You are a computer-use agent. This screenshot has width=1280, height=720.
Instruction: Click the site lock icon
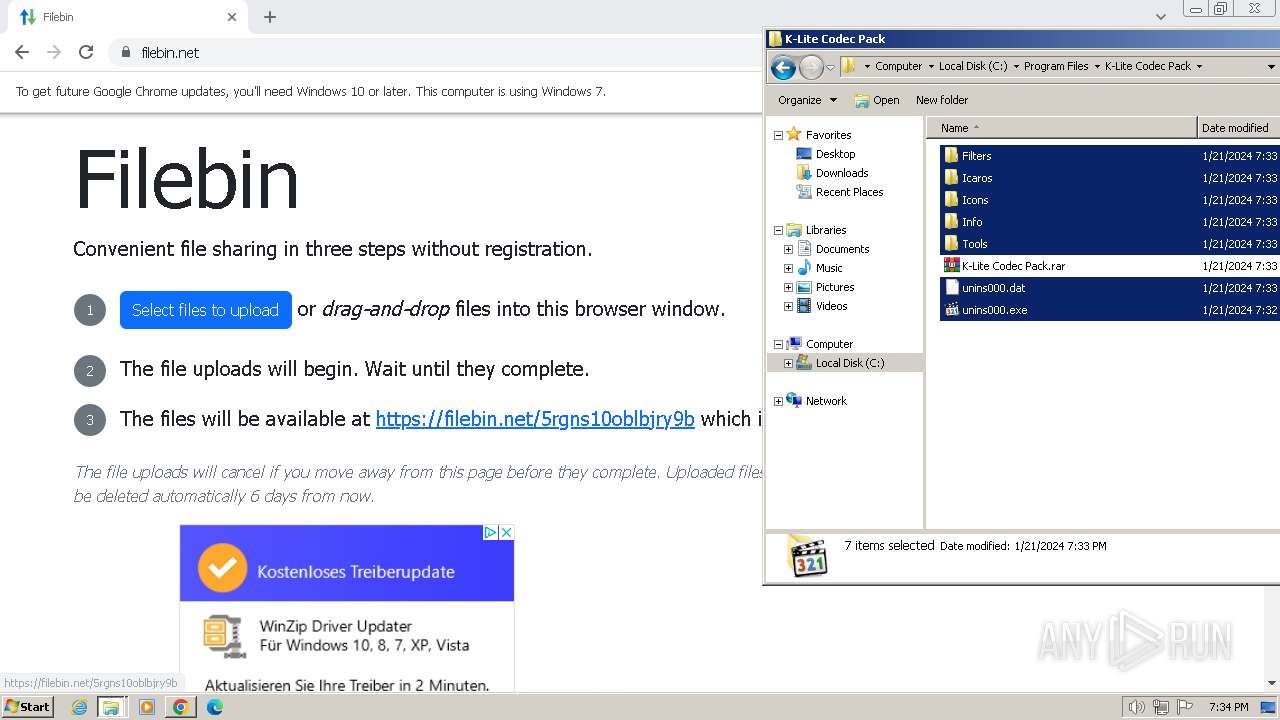coord(126,52)
